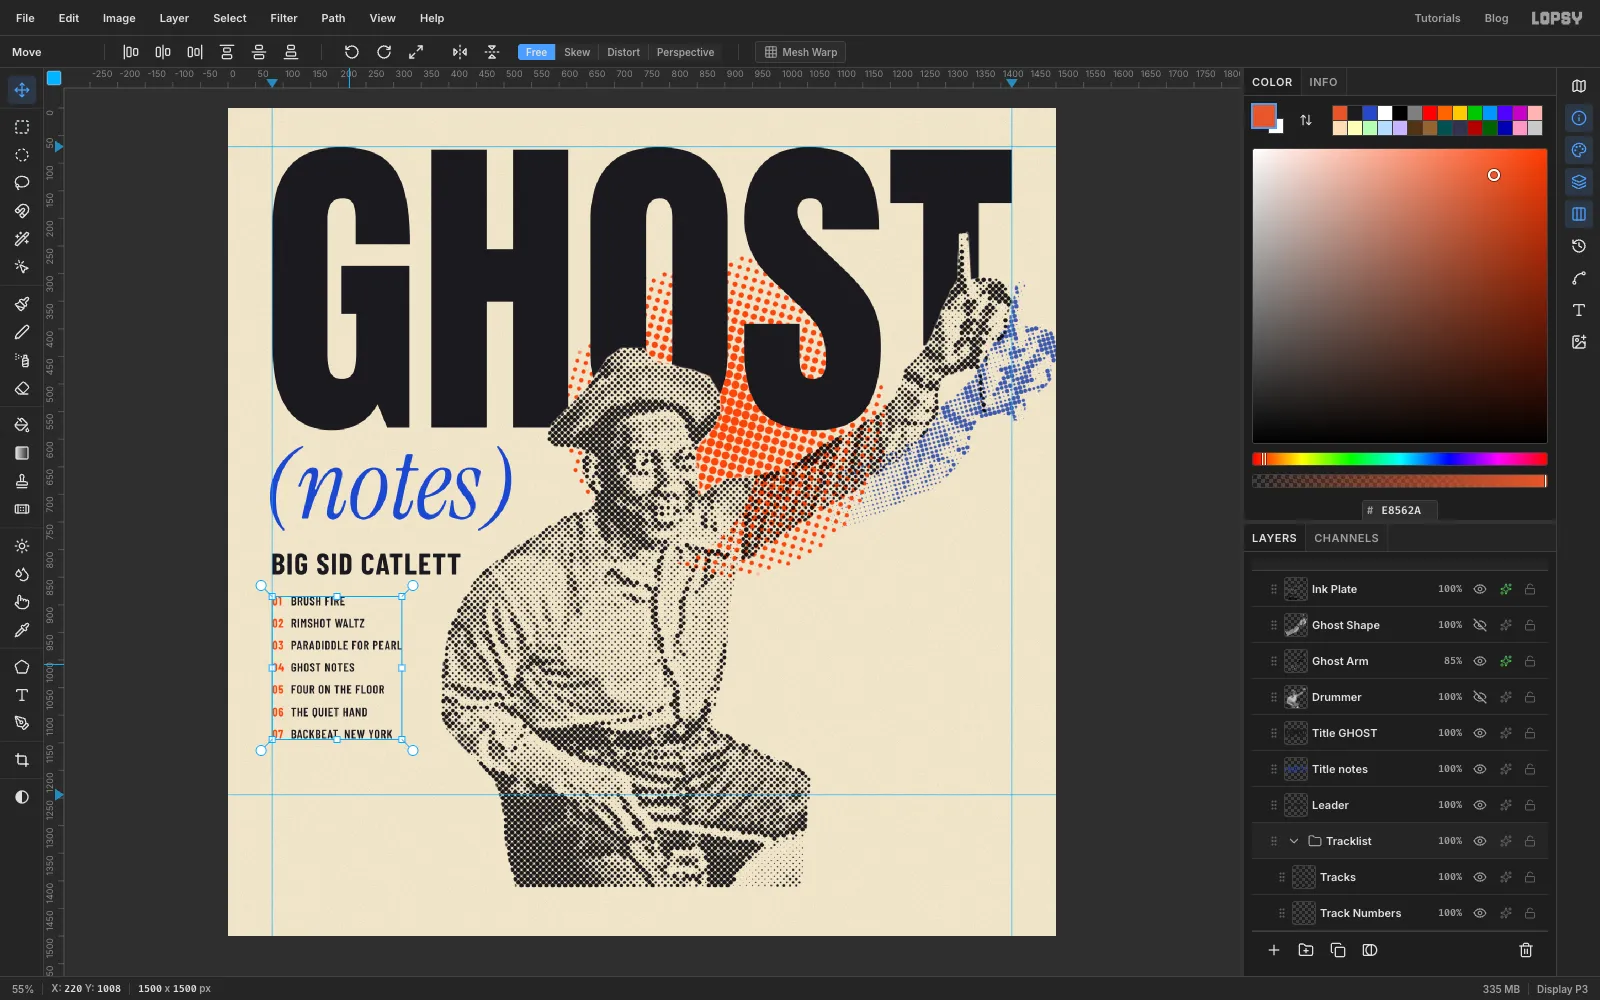Select the Distort transform mode
Viewport: 1600px width, 1000px height.
pyautogui.click(x=623, y=52)
